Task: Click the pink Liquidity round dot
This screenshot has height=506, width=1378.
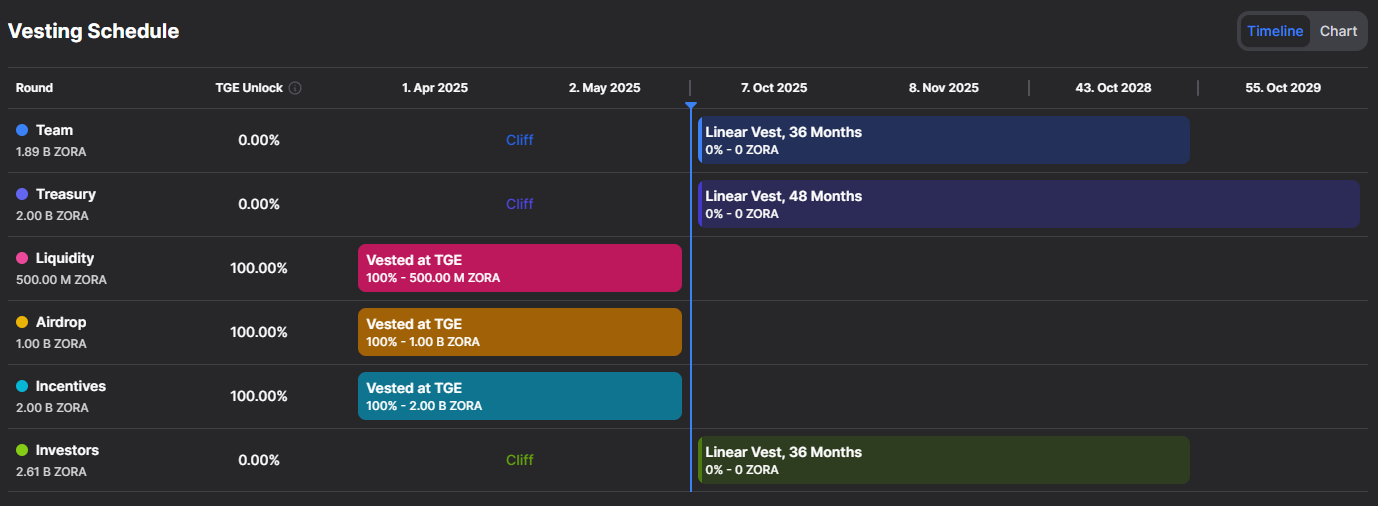Action: 22,259
